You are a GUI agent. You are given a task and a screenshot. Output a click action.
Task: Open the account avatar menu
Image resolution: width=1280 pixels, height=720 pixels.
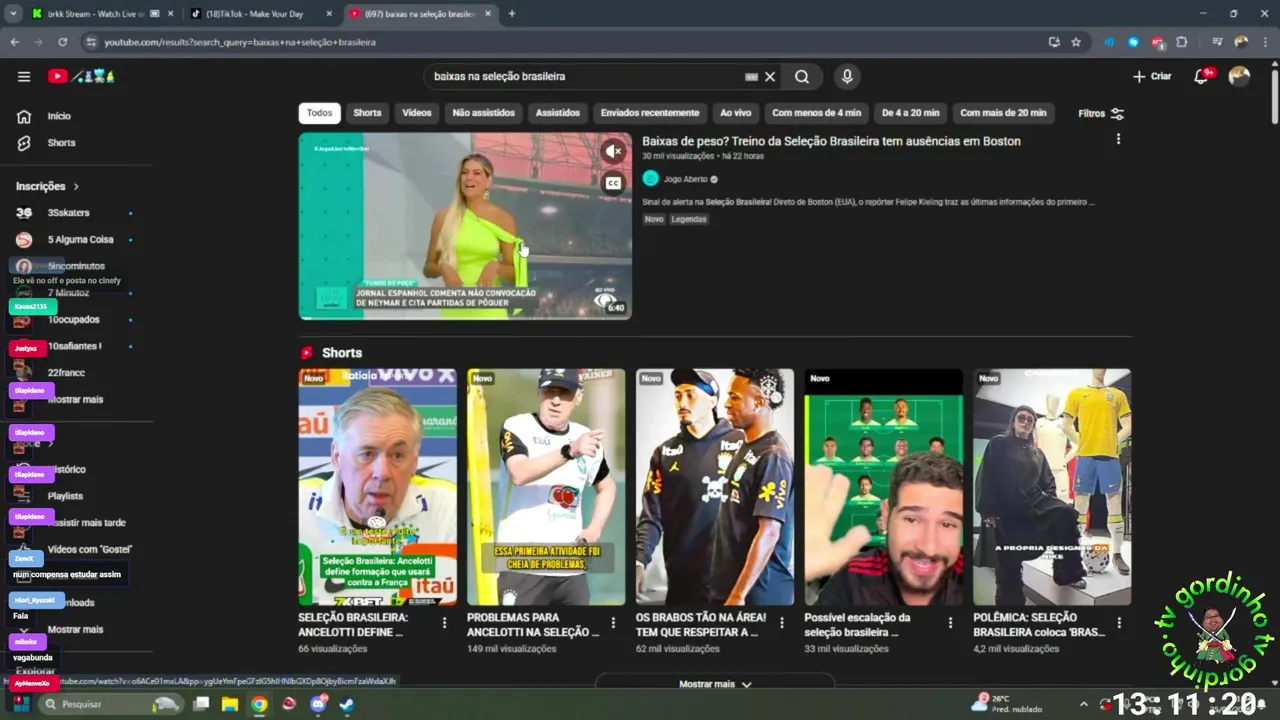click(1239, 76)
